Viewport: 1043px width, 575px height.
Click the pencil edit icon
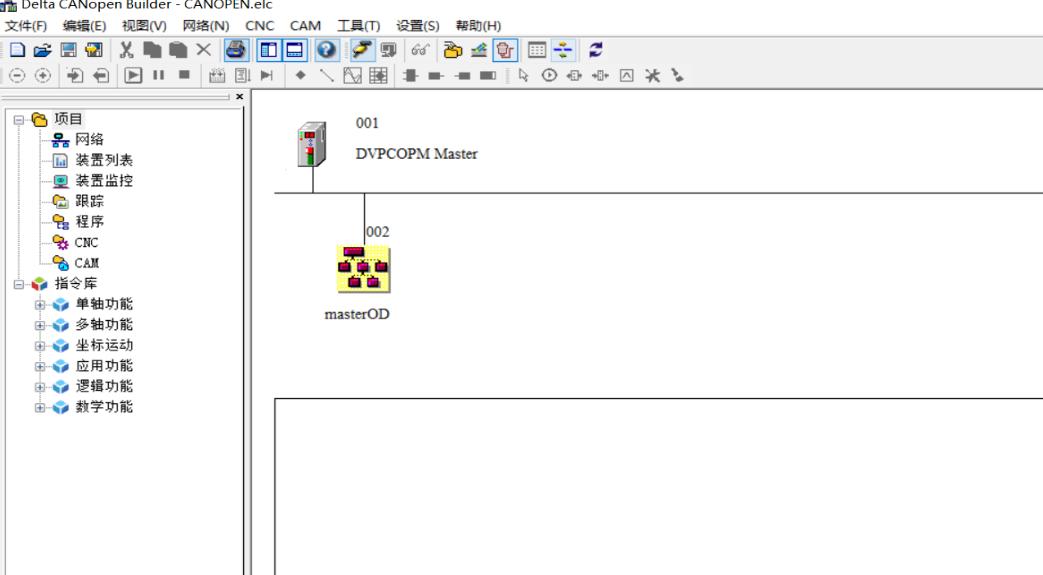pos(479,50)
